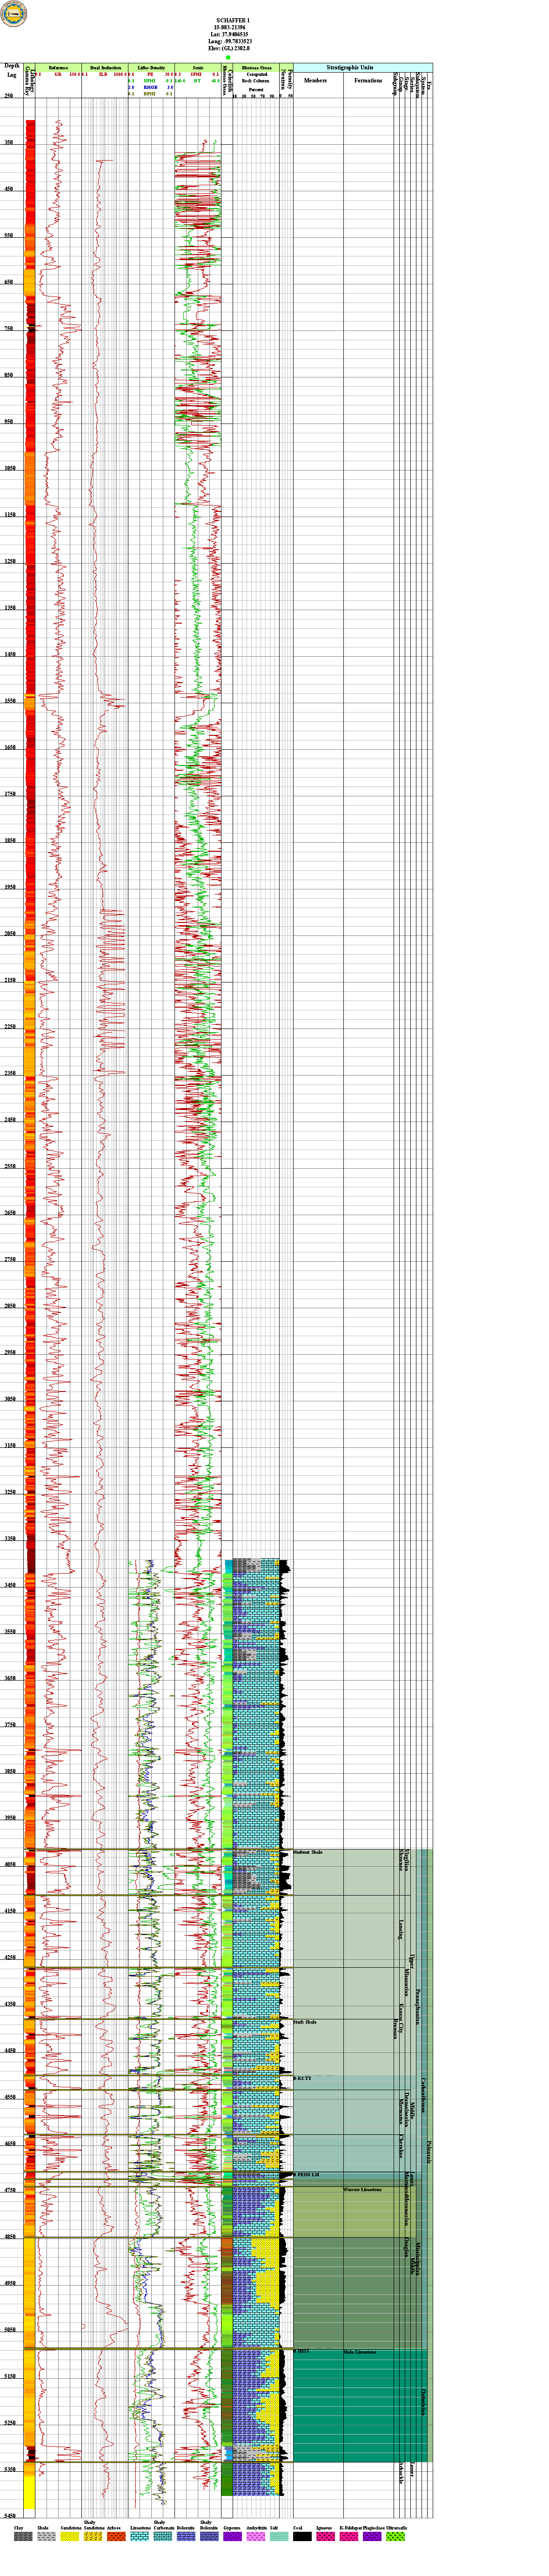Click the black Coal legend swatch

pyautogui.click(x=301, y=2536)
